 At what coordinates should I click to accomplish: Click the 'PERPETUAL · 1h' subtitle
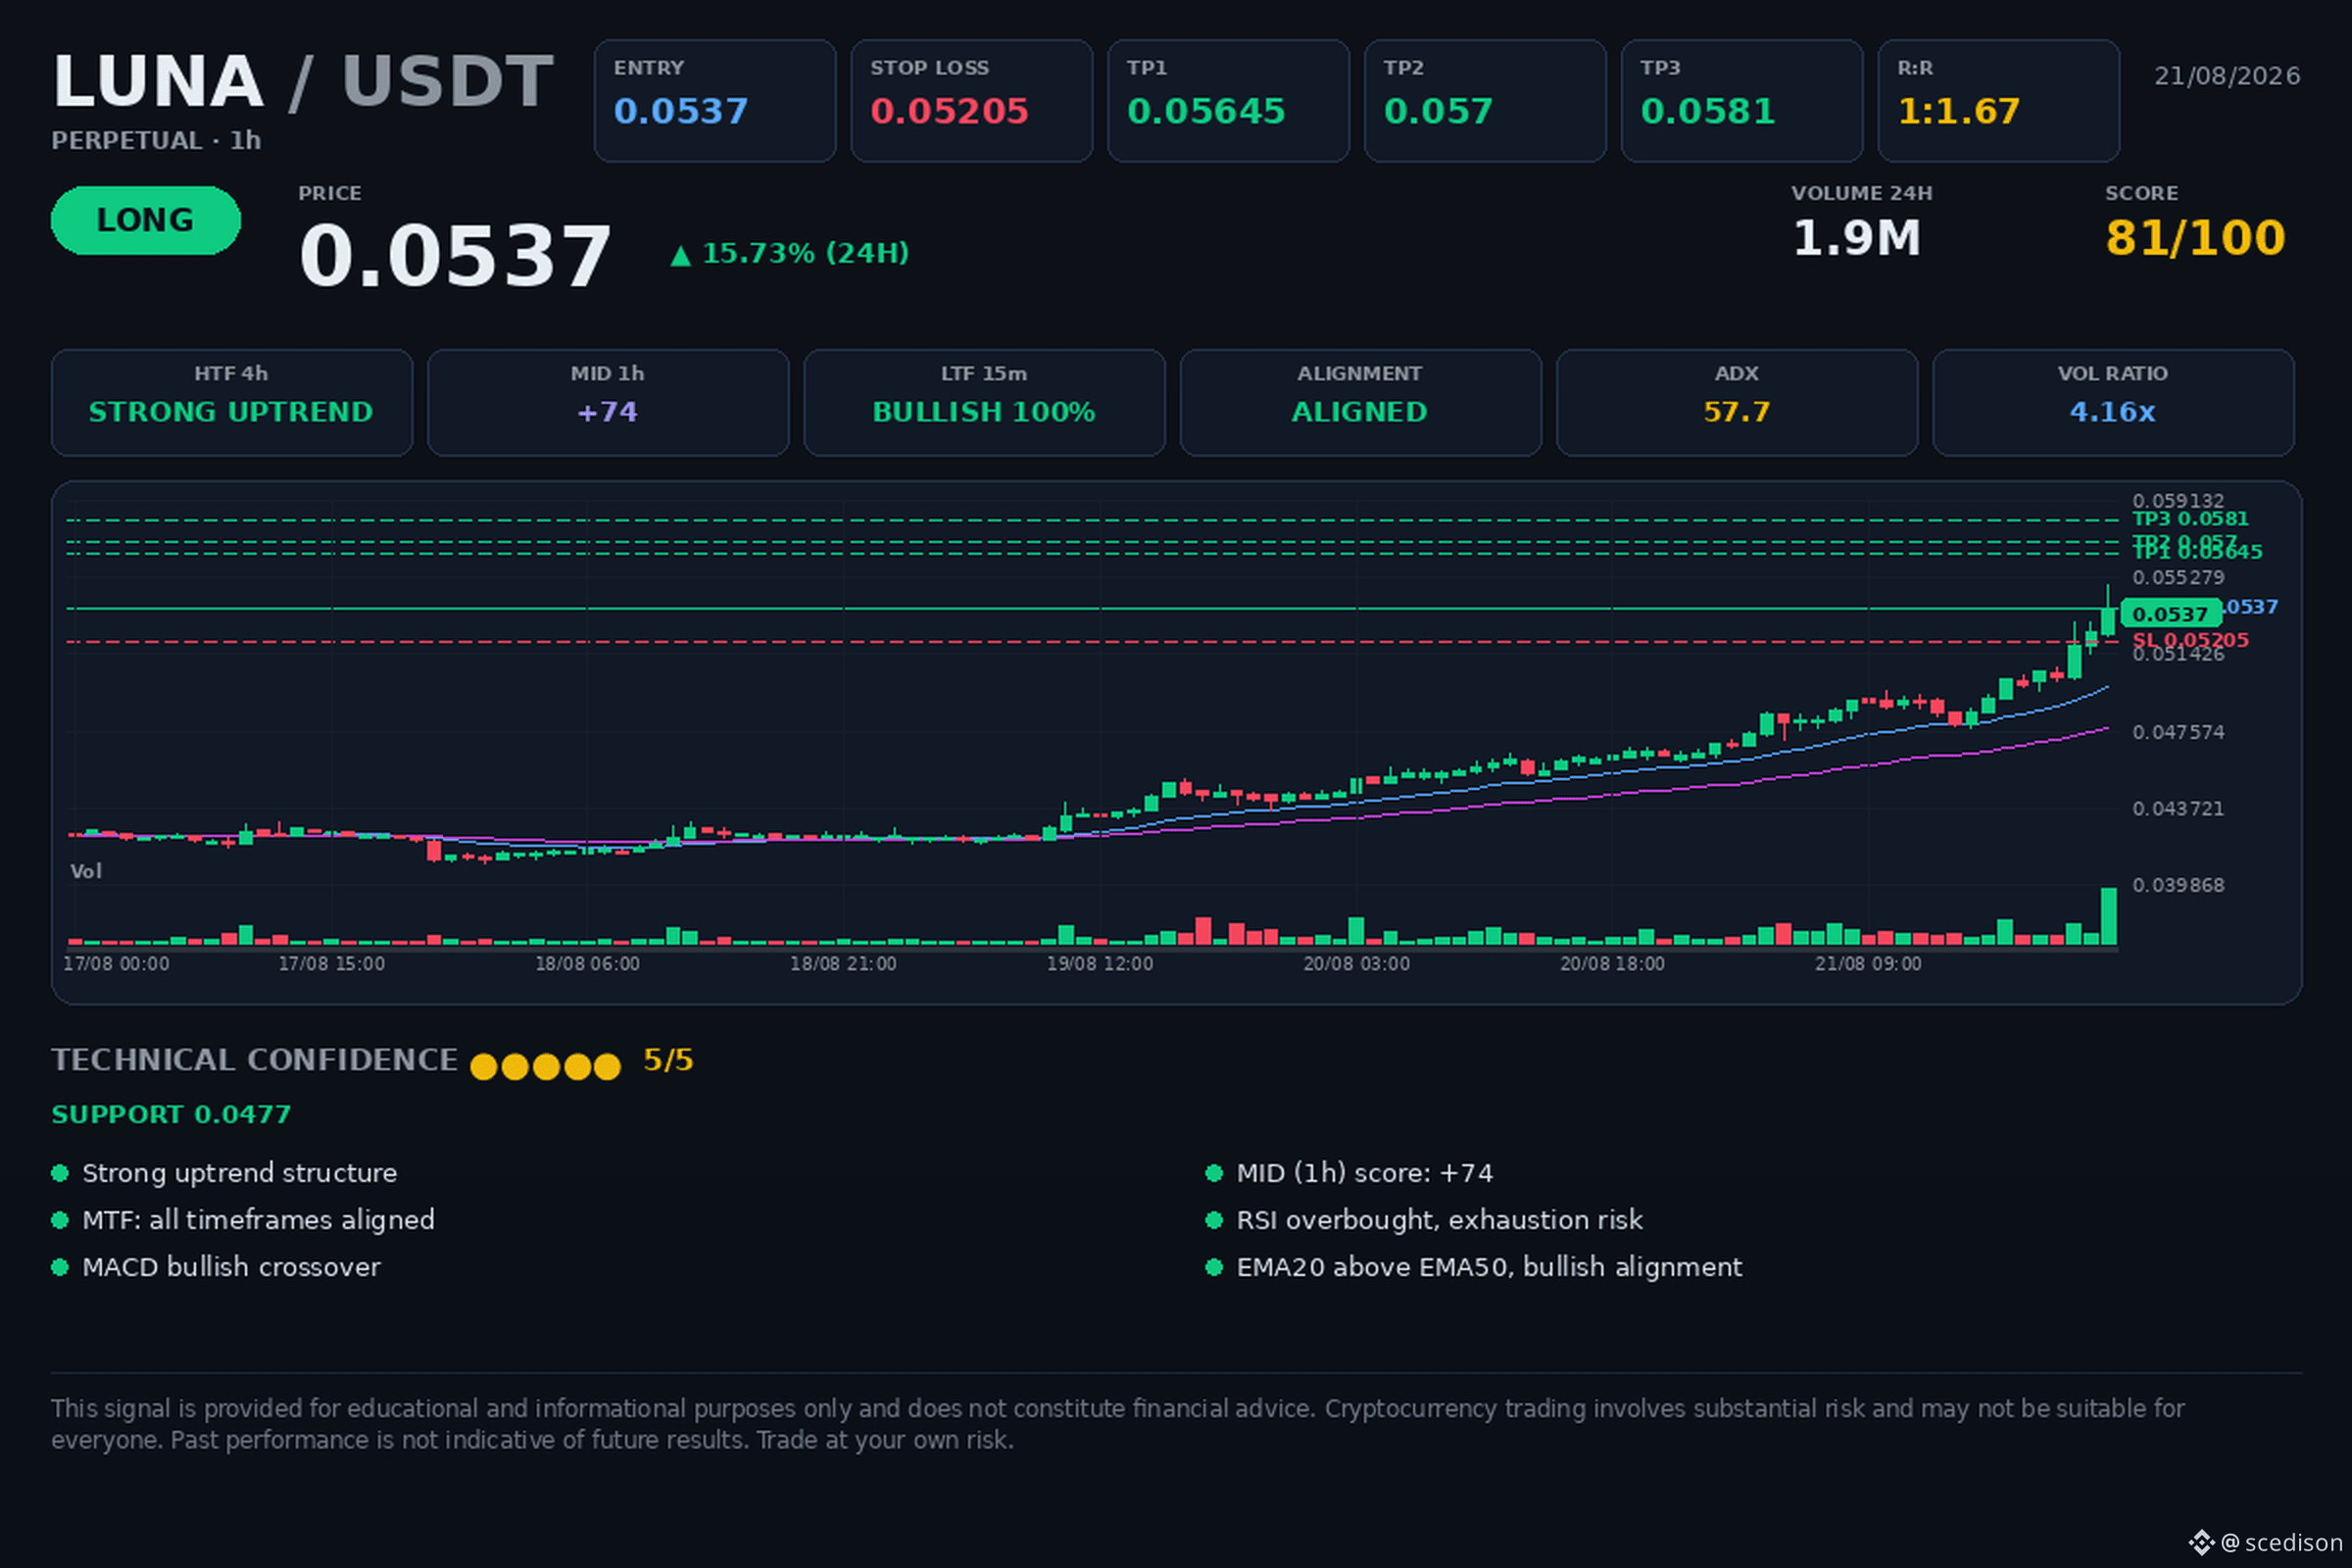pos(156,141)
